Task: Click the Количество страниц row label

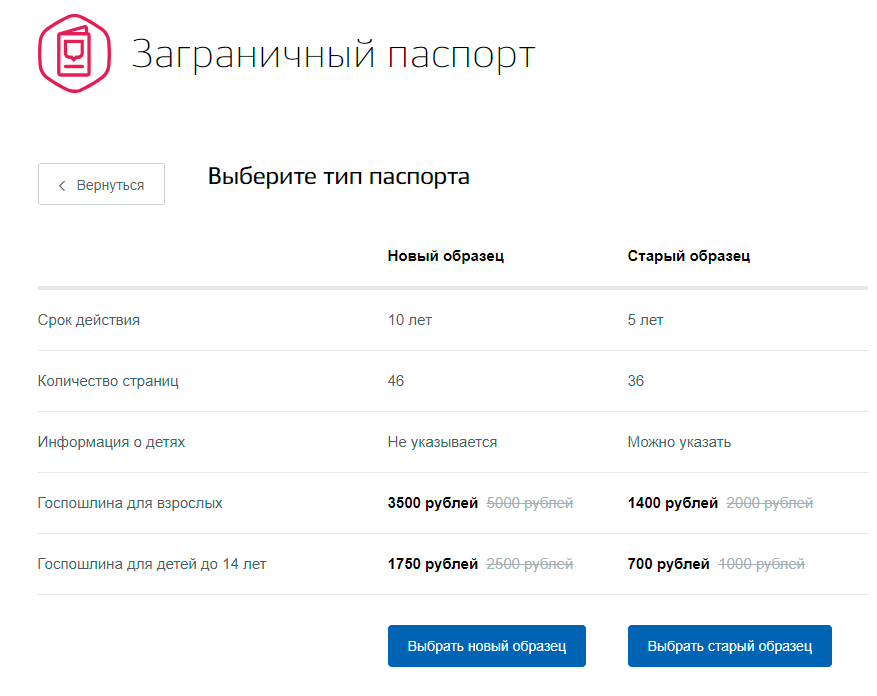Action: point(108,381)
